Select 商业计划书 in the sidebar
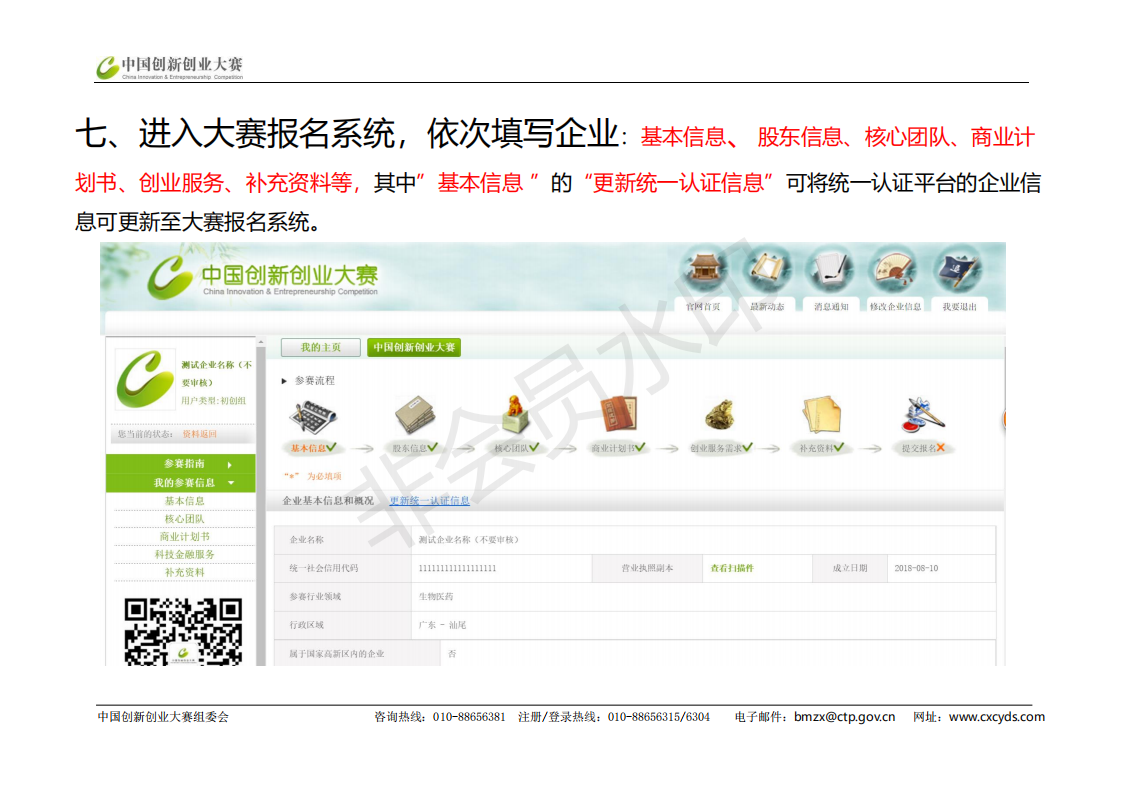Image resolution: width=1122 pixels, height=793 pixels. 184,537
